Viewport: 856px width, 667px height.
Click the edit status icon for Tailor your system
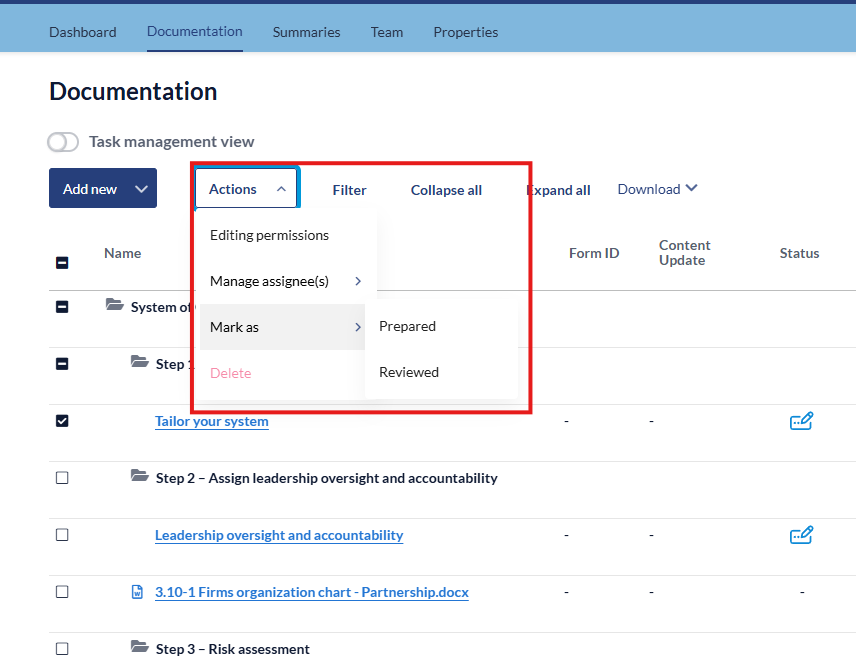click(x=800, y=421)
